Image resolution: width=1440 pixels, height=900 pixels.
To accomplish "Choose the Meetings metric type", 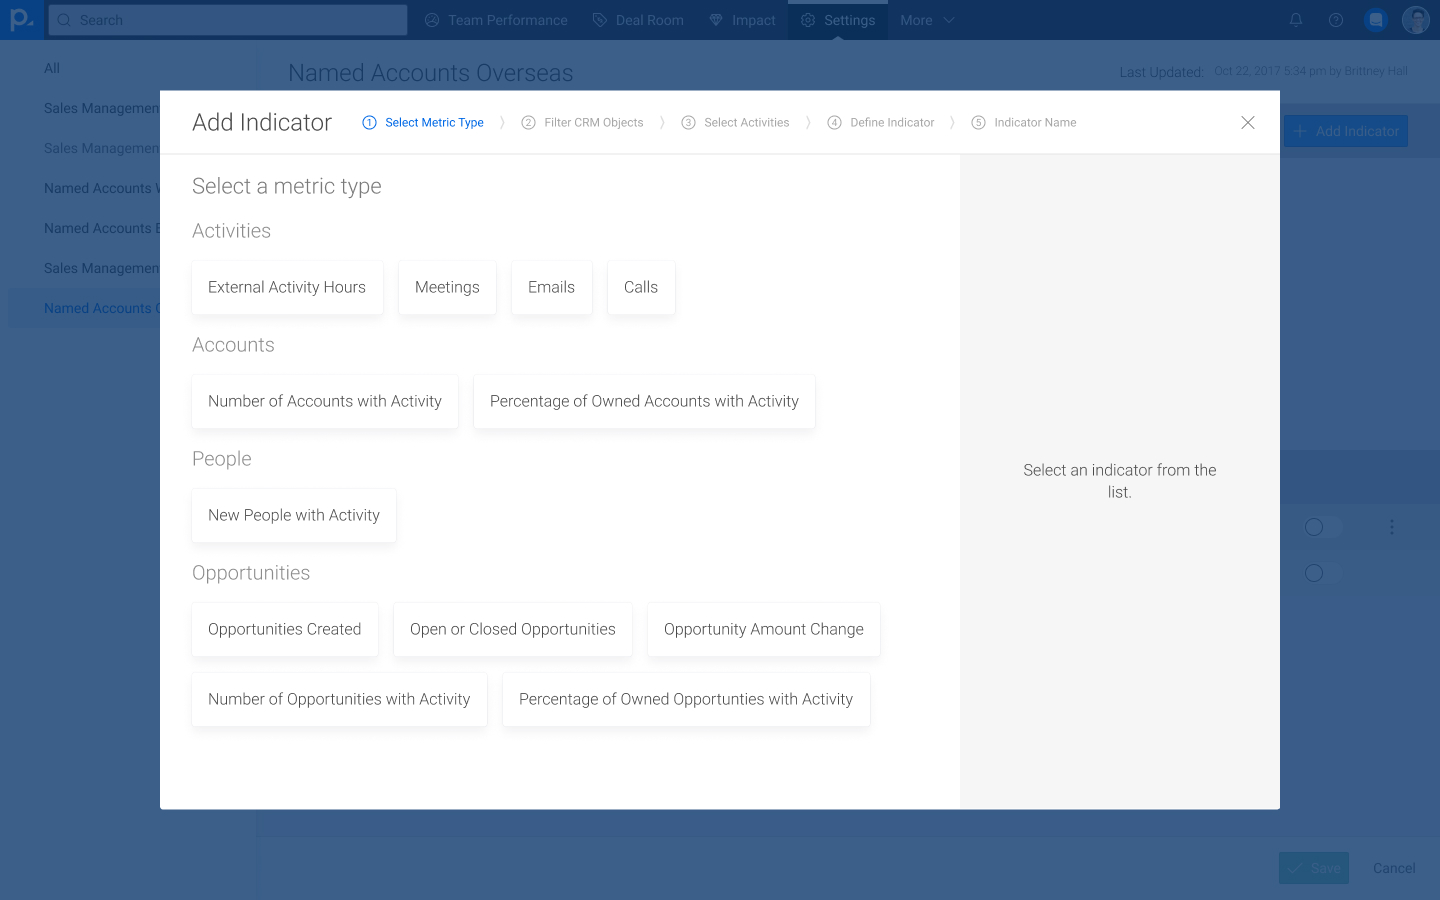I will (x=447, y=287).
